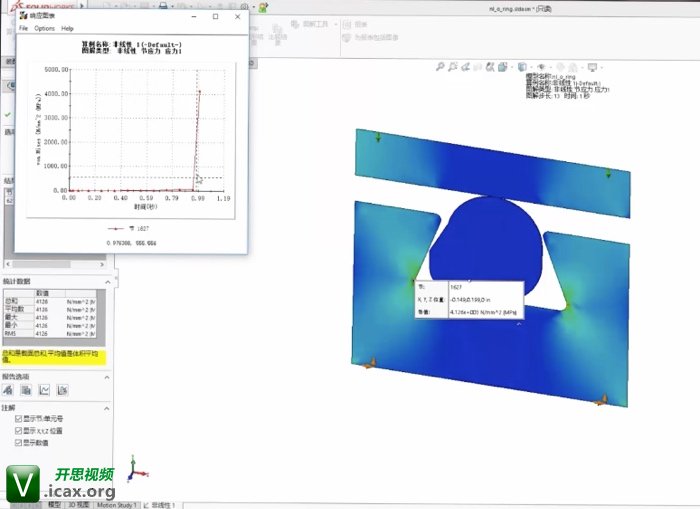Click the data point peak on graph
Image resolution: width=700 pixels, height=509 pixels.
coord(199,92)
